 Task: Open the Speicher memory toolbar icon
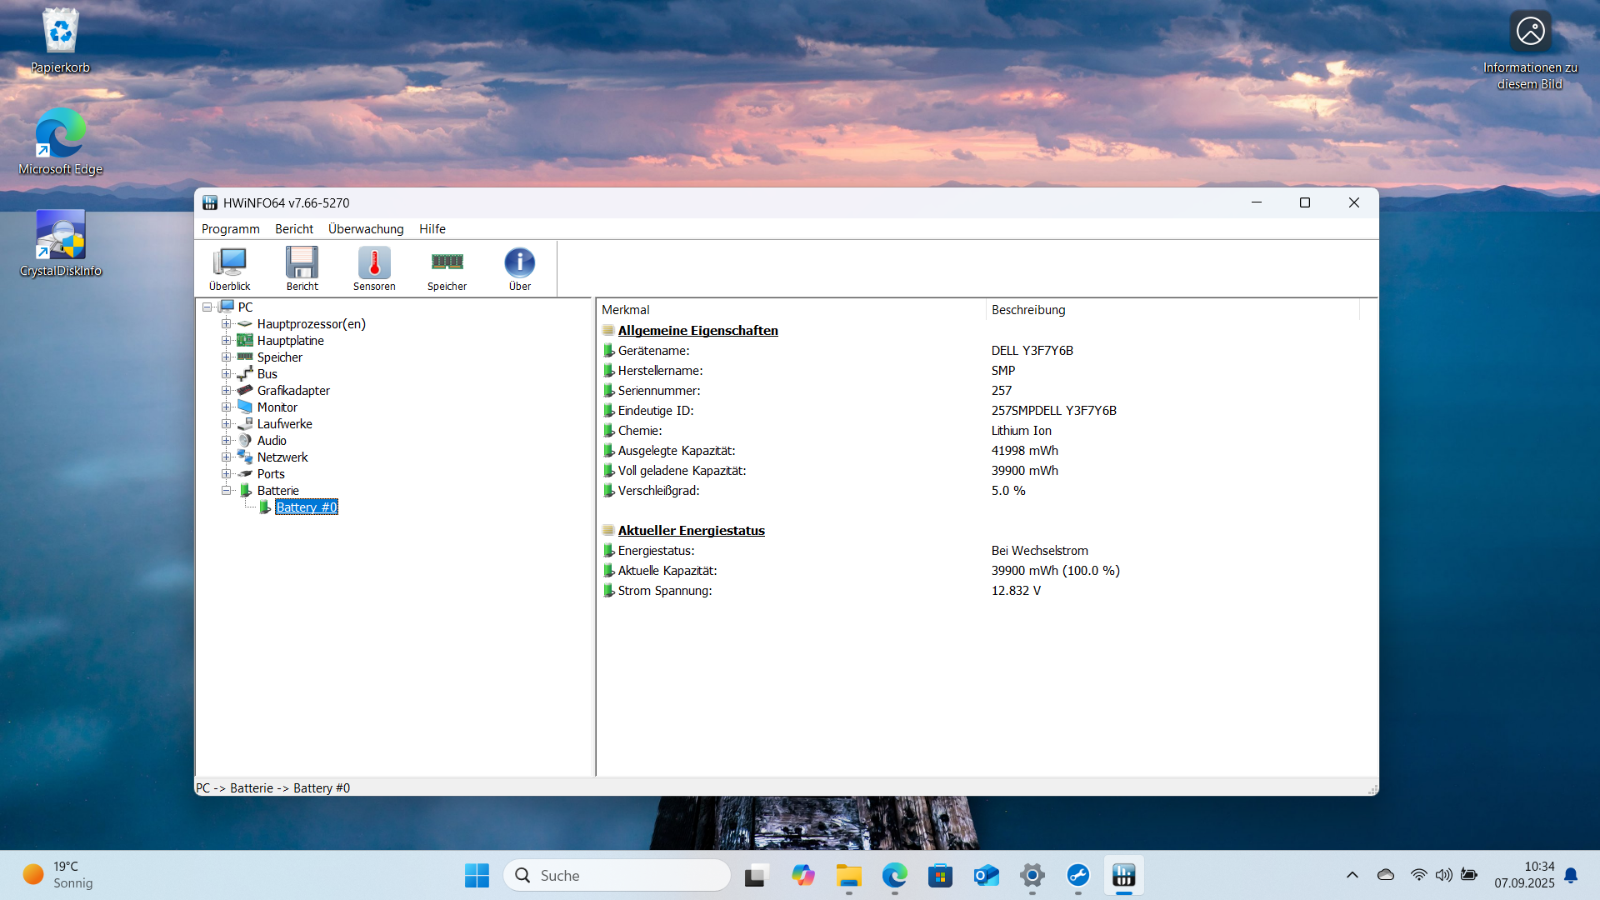click(447, 268)
